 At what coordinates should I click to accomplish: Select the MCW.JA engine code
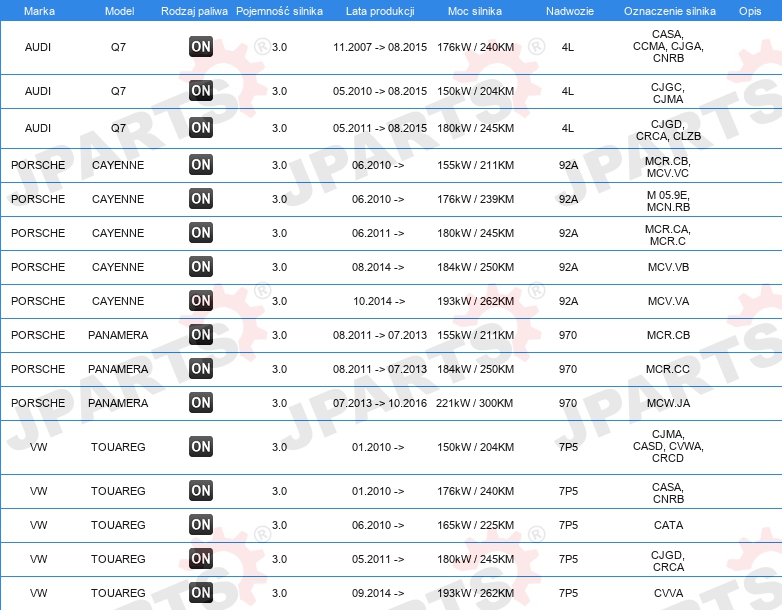(668, 403)
